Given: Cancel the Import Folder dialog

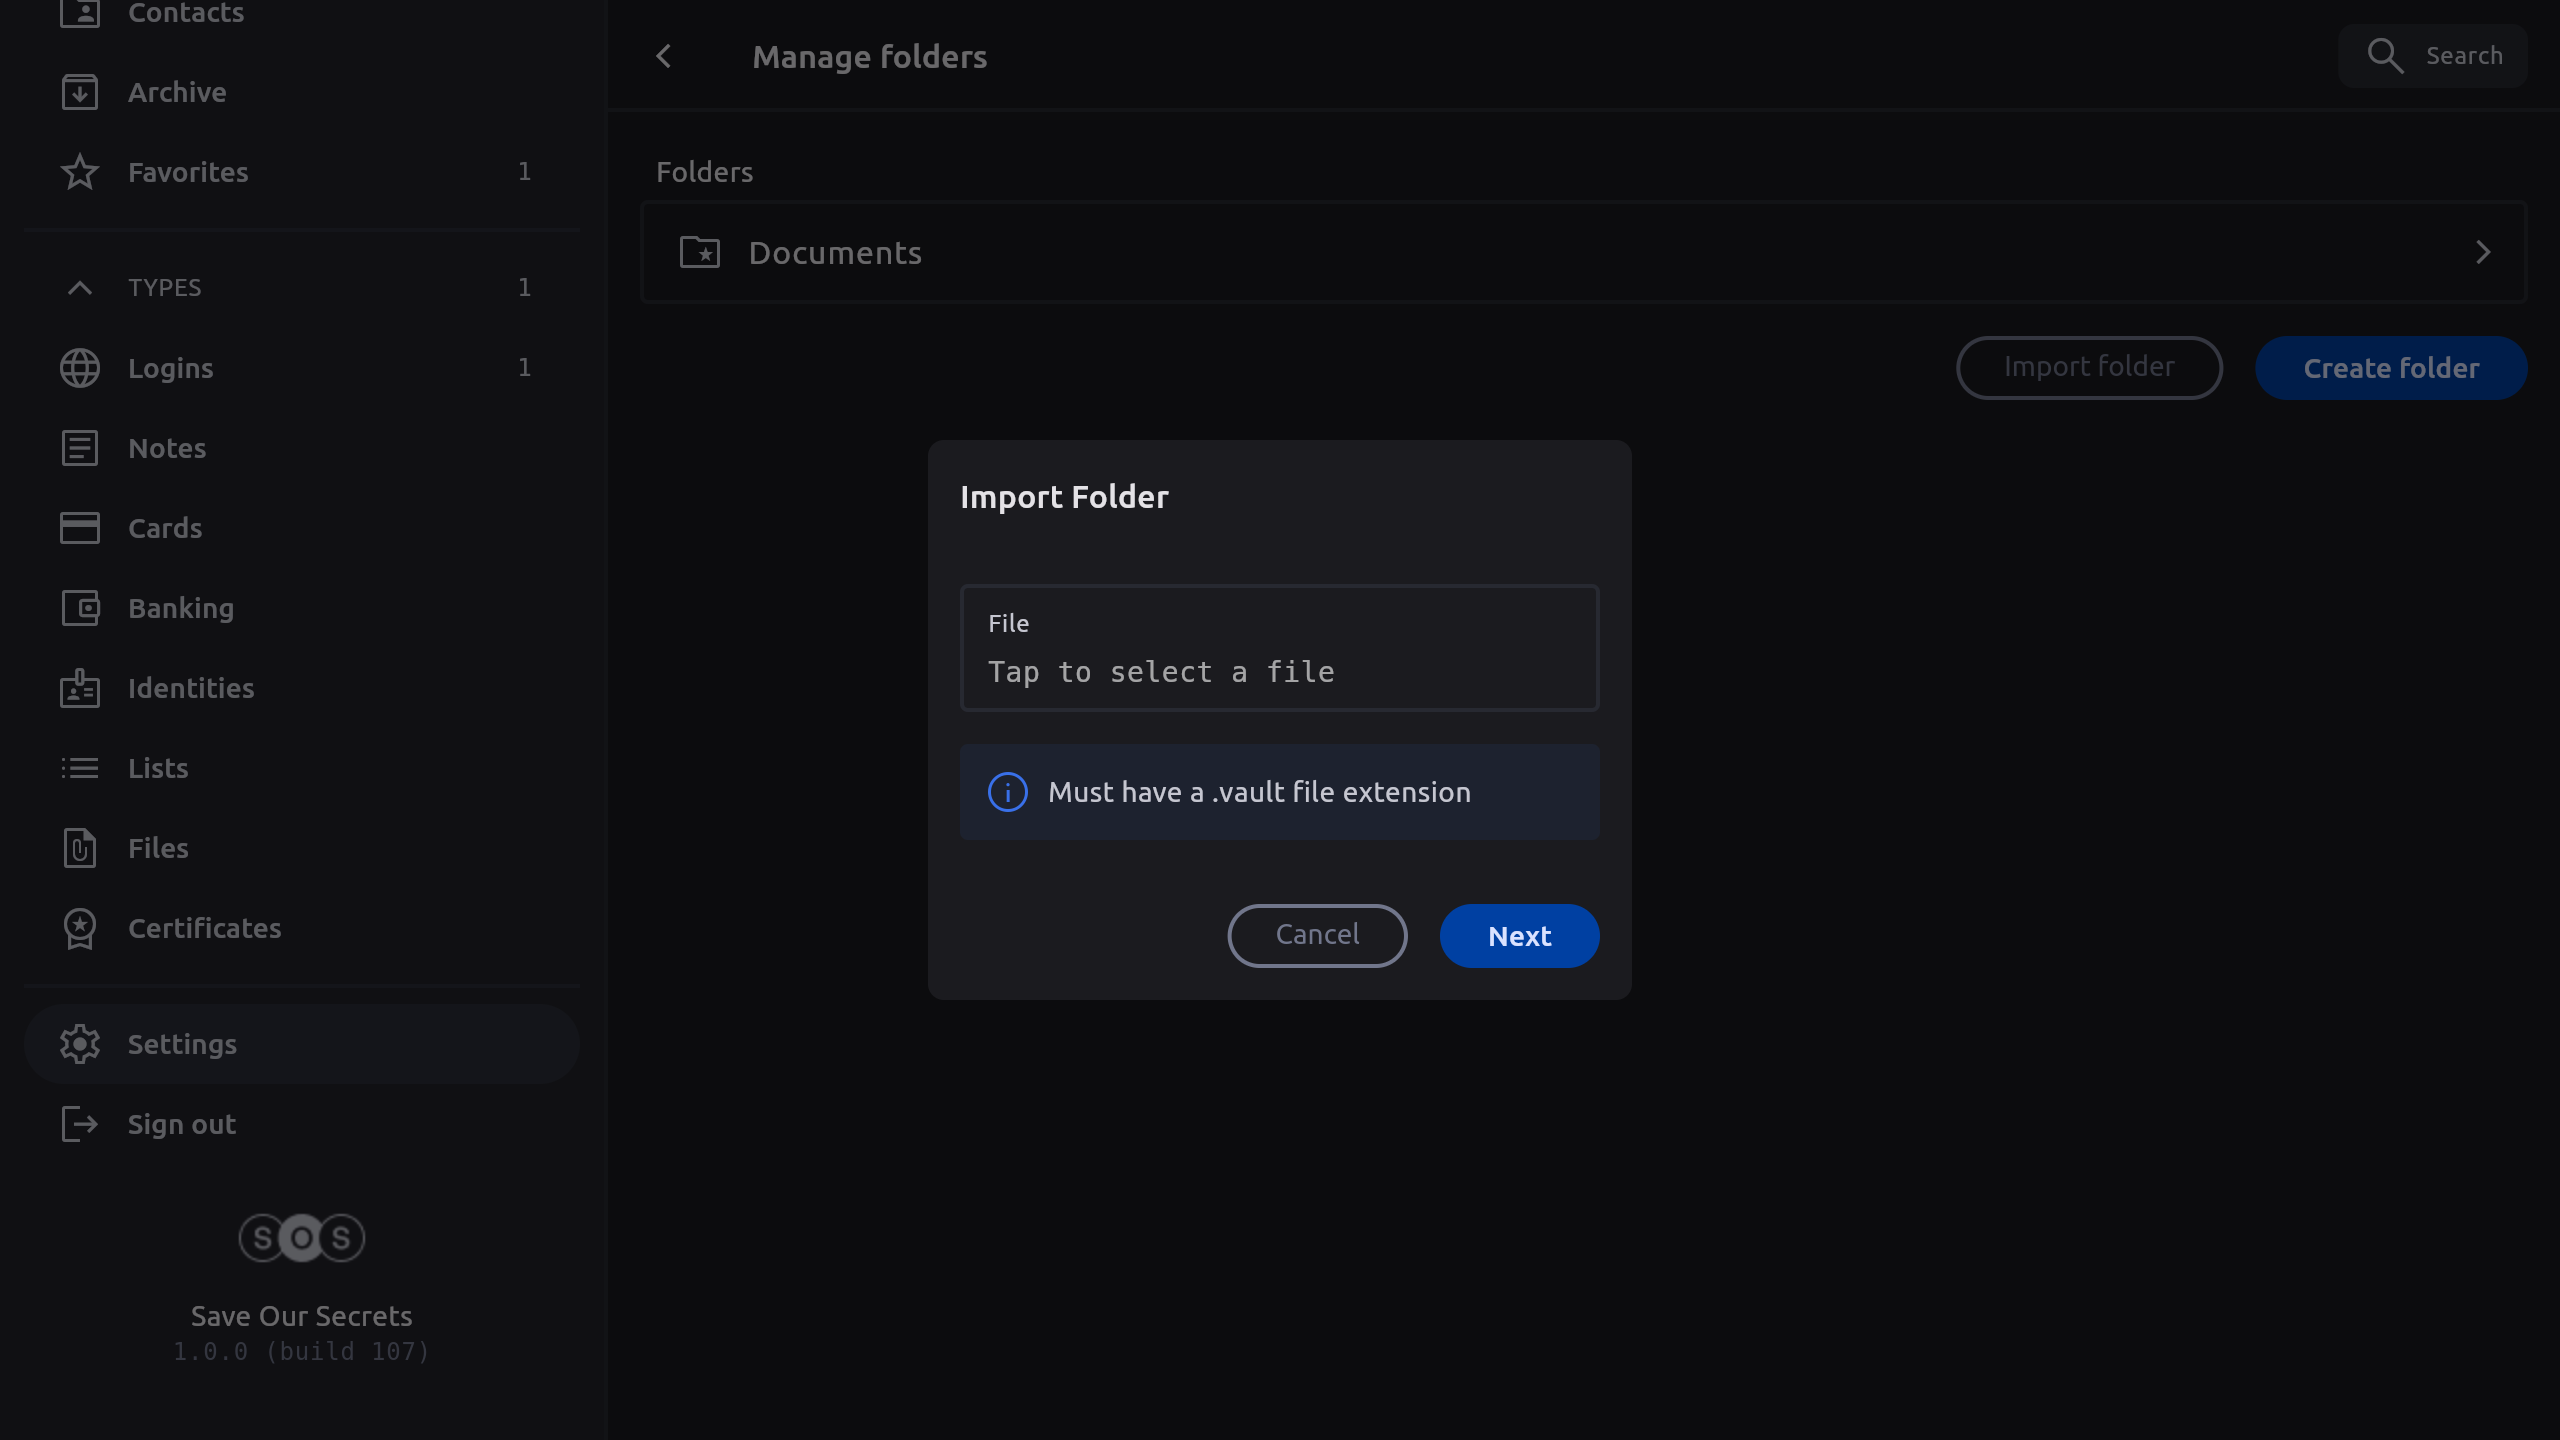Looking at the screenshot, I should (x=1317, y=935).
